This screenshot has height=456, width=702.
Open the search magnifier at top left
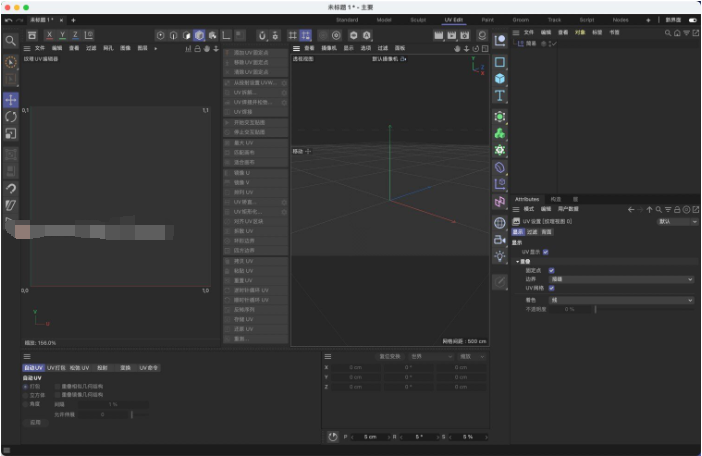(10, 41)
